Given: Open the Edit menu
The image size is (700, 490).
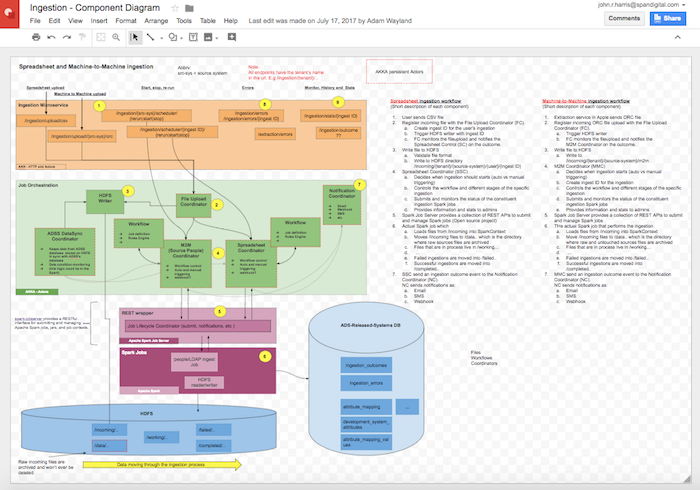Looking at the screenshot, I should (54, 21).
